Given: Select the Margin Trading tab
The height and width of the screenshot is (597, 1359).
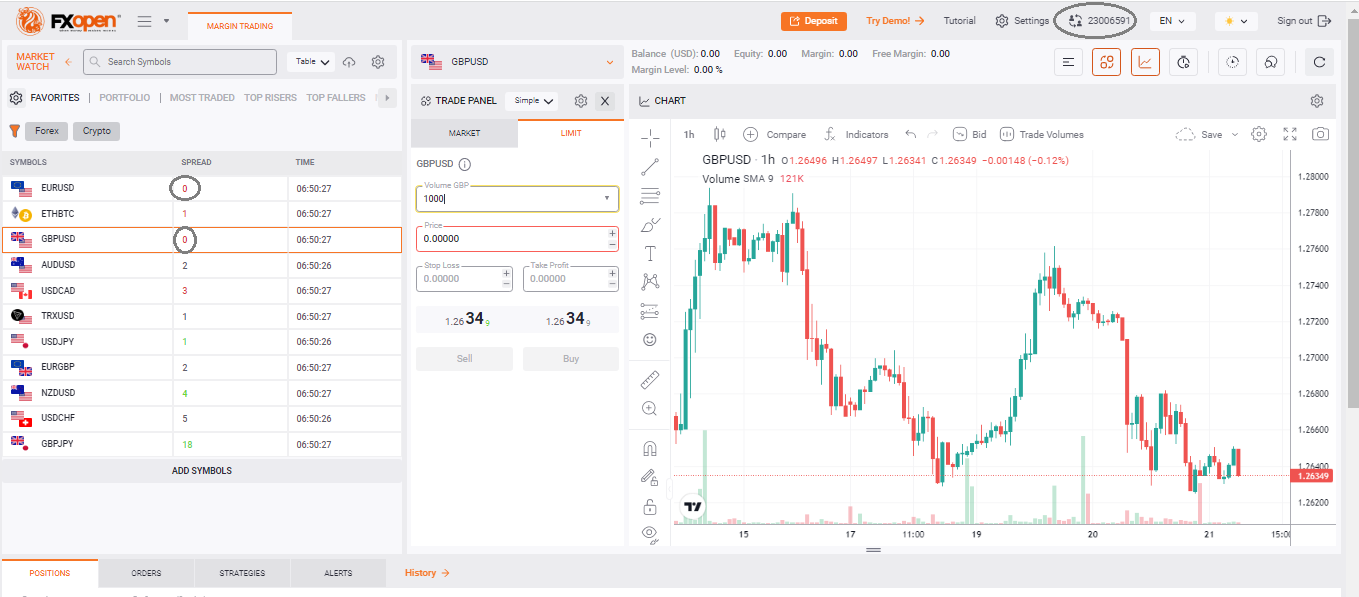Looking at the screenshot, I should 240,26.
